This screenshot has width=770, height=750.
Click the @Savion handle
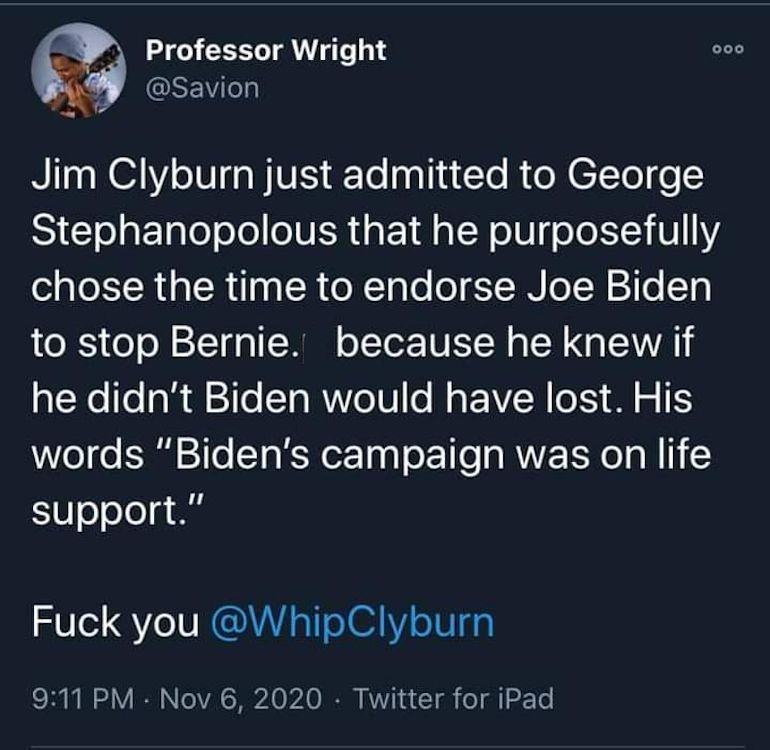(202, 88)
